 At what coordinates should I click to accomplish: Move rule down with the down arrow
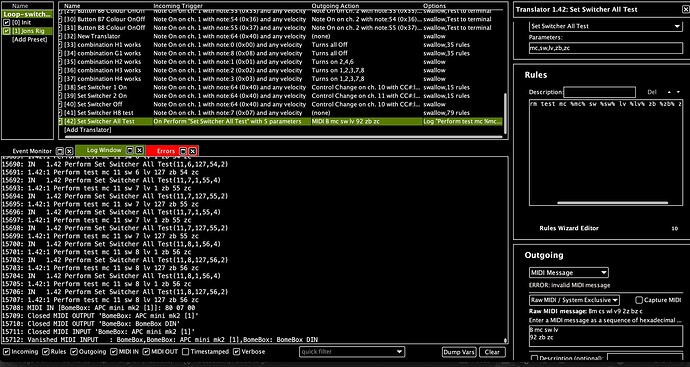679,92
